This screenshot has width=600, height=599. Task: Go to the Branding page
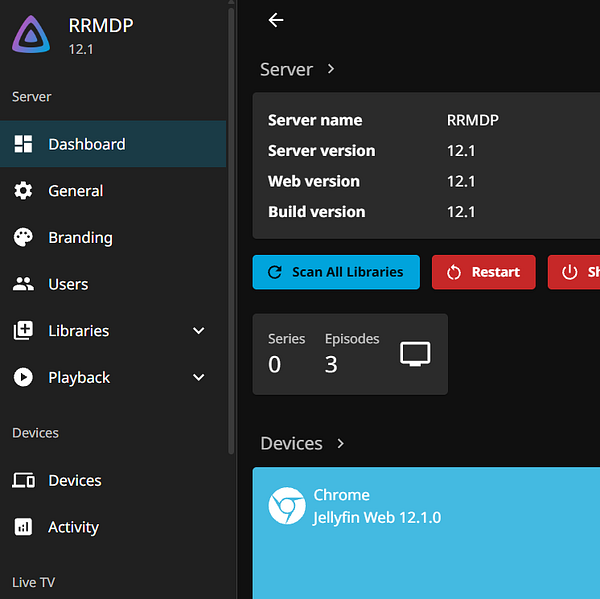113,237
